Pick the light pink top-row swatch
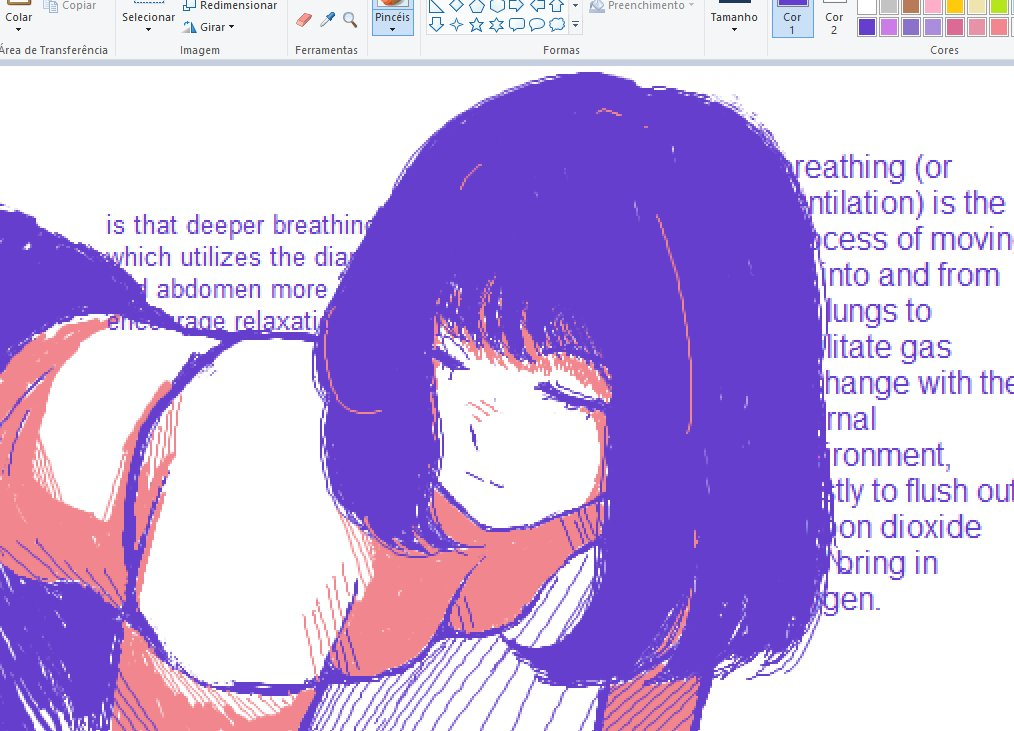The image size is (1014, 731). (933, 6)
